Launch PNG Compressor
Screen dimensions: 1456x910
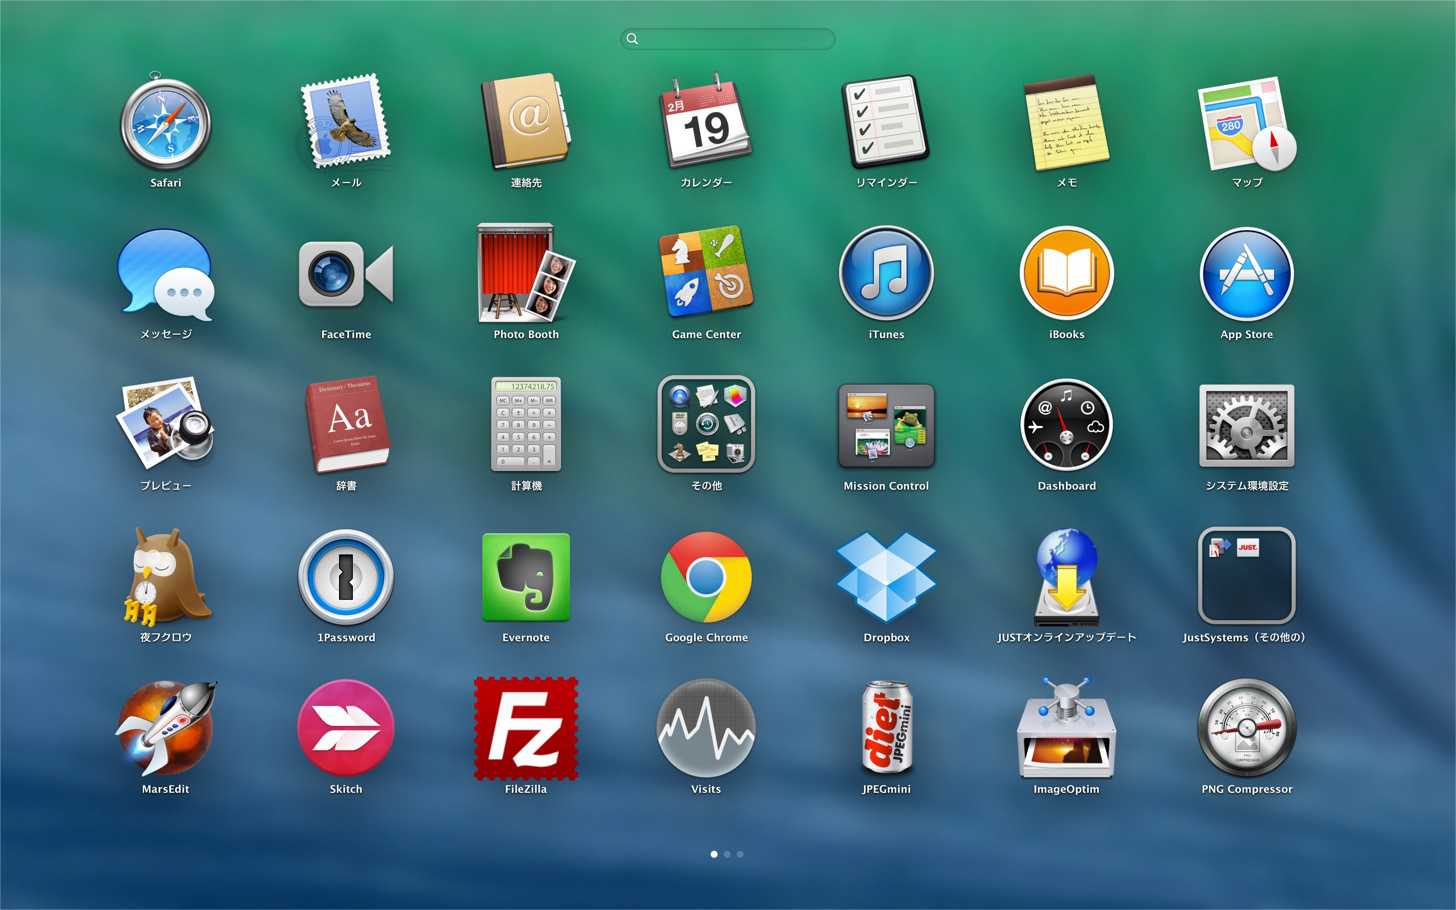1247,729
